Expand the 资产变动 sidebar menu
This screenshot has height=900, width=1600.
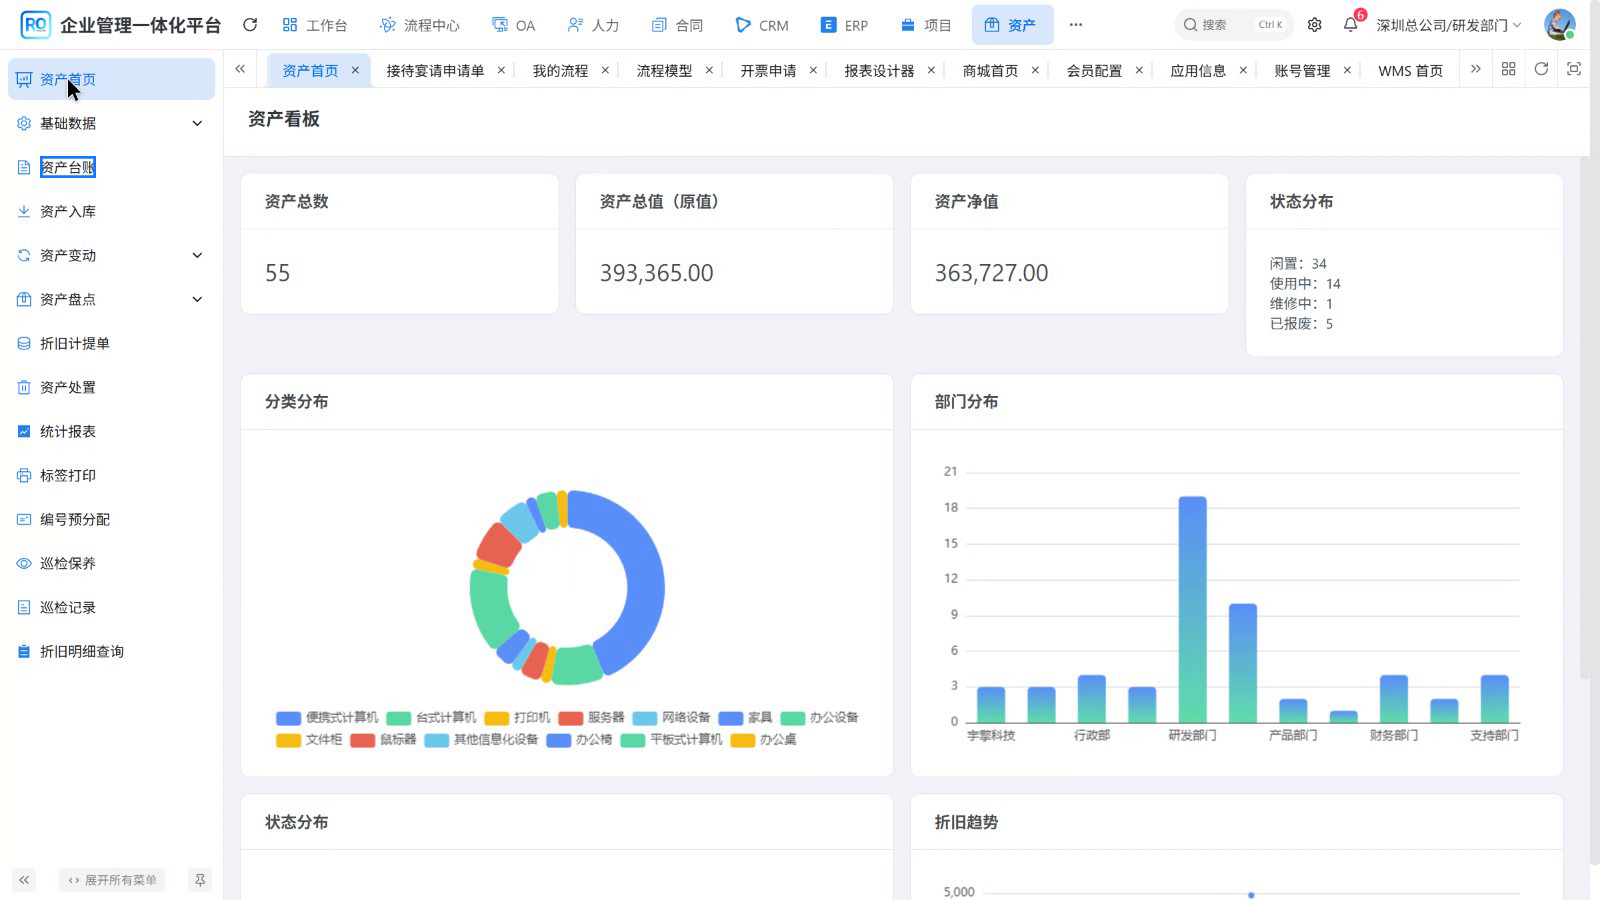pos(111,255)
